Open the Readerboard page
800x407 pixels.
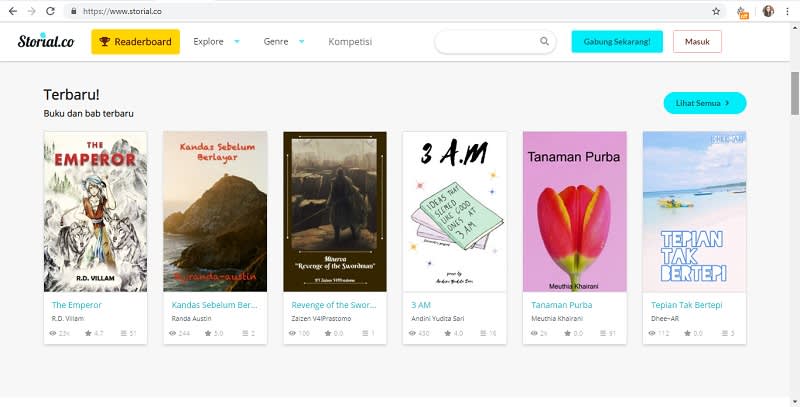pos(135,42)
